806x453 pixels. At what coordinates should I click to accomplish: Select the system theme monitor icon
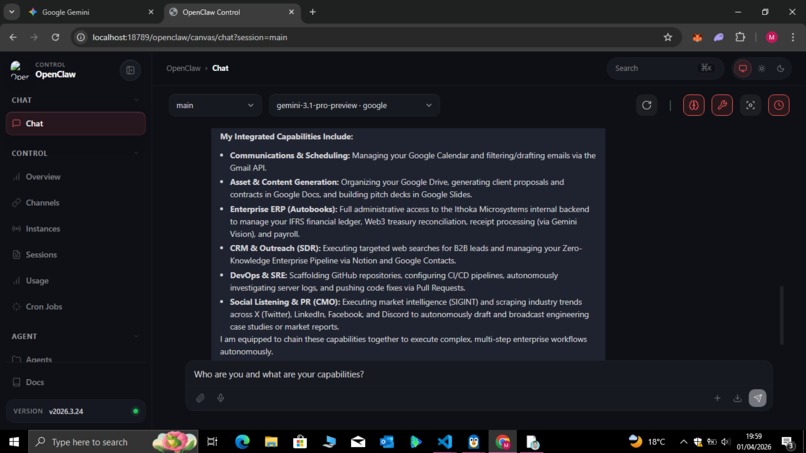tap(743, 68)
